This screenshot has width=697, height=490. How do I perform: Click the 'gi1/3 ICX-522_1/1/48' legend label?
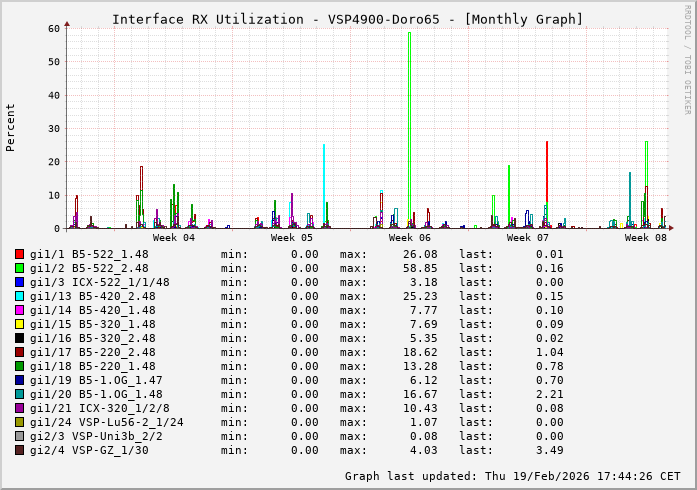coord(99,282)
